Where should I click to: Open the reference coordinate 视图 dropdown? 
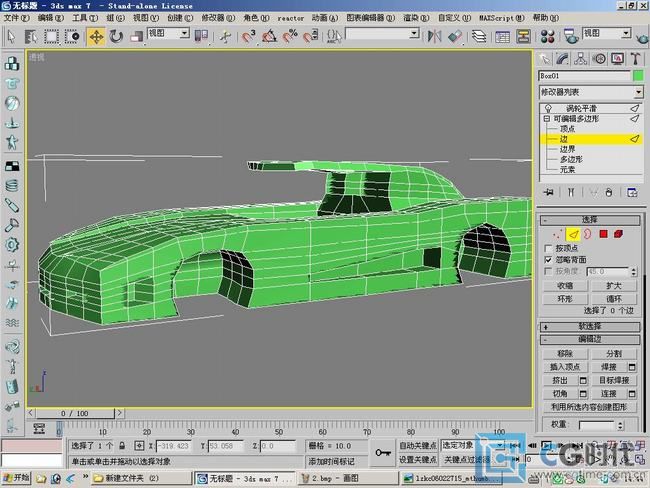click(x=168, y=34)
